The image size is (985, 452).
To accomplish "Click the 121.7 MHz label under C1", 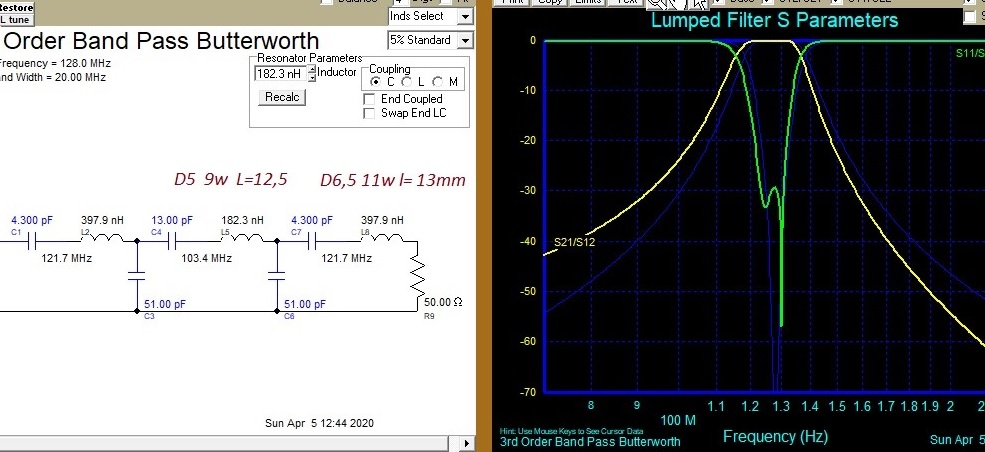I will coord(67,258).
